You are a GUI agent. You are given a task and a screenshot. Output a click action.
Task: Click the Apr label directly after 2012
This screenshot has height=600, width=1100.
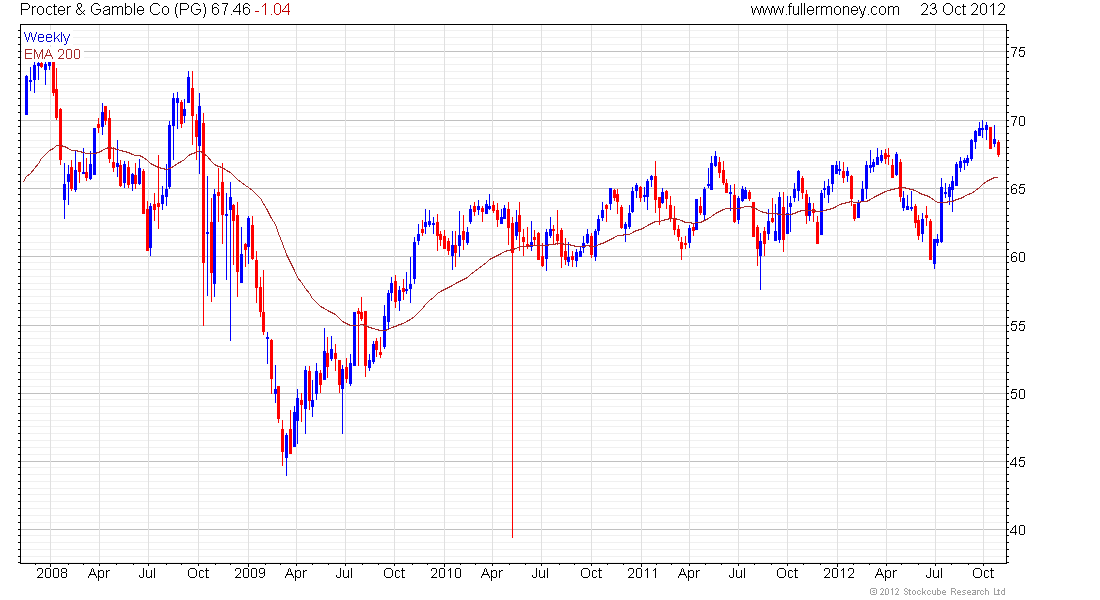(886, 573)
